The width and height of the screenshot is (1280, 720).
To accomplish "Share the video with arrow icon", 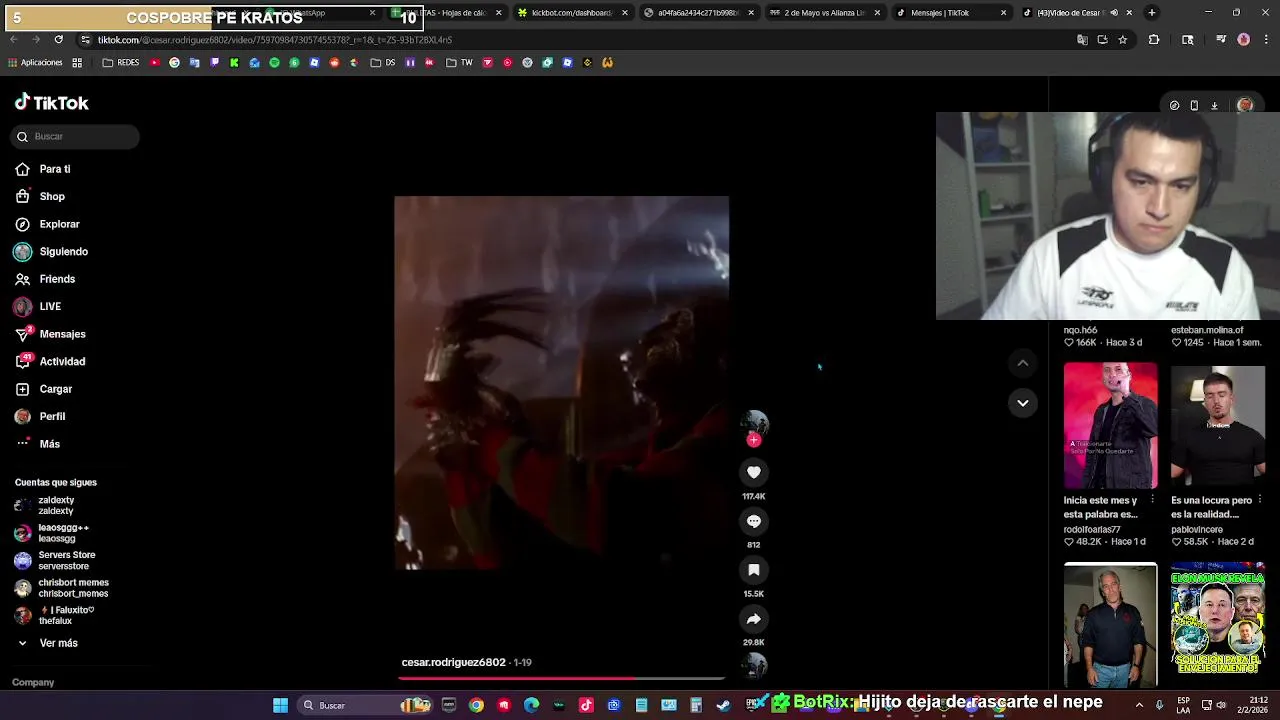I will coord(754,619).
